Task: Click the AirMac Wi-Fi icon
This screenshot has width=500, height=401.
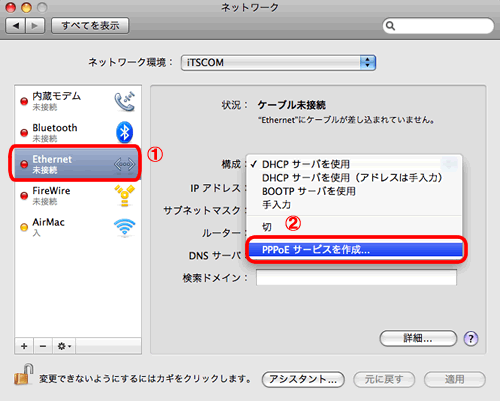Action: (125, 228)
